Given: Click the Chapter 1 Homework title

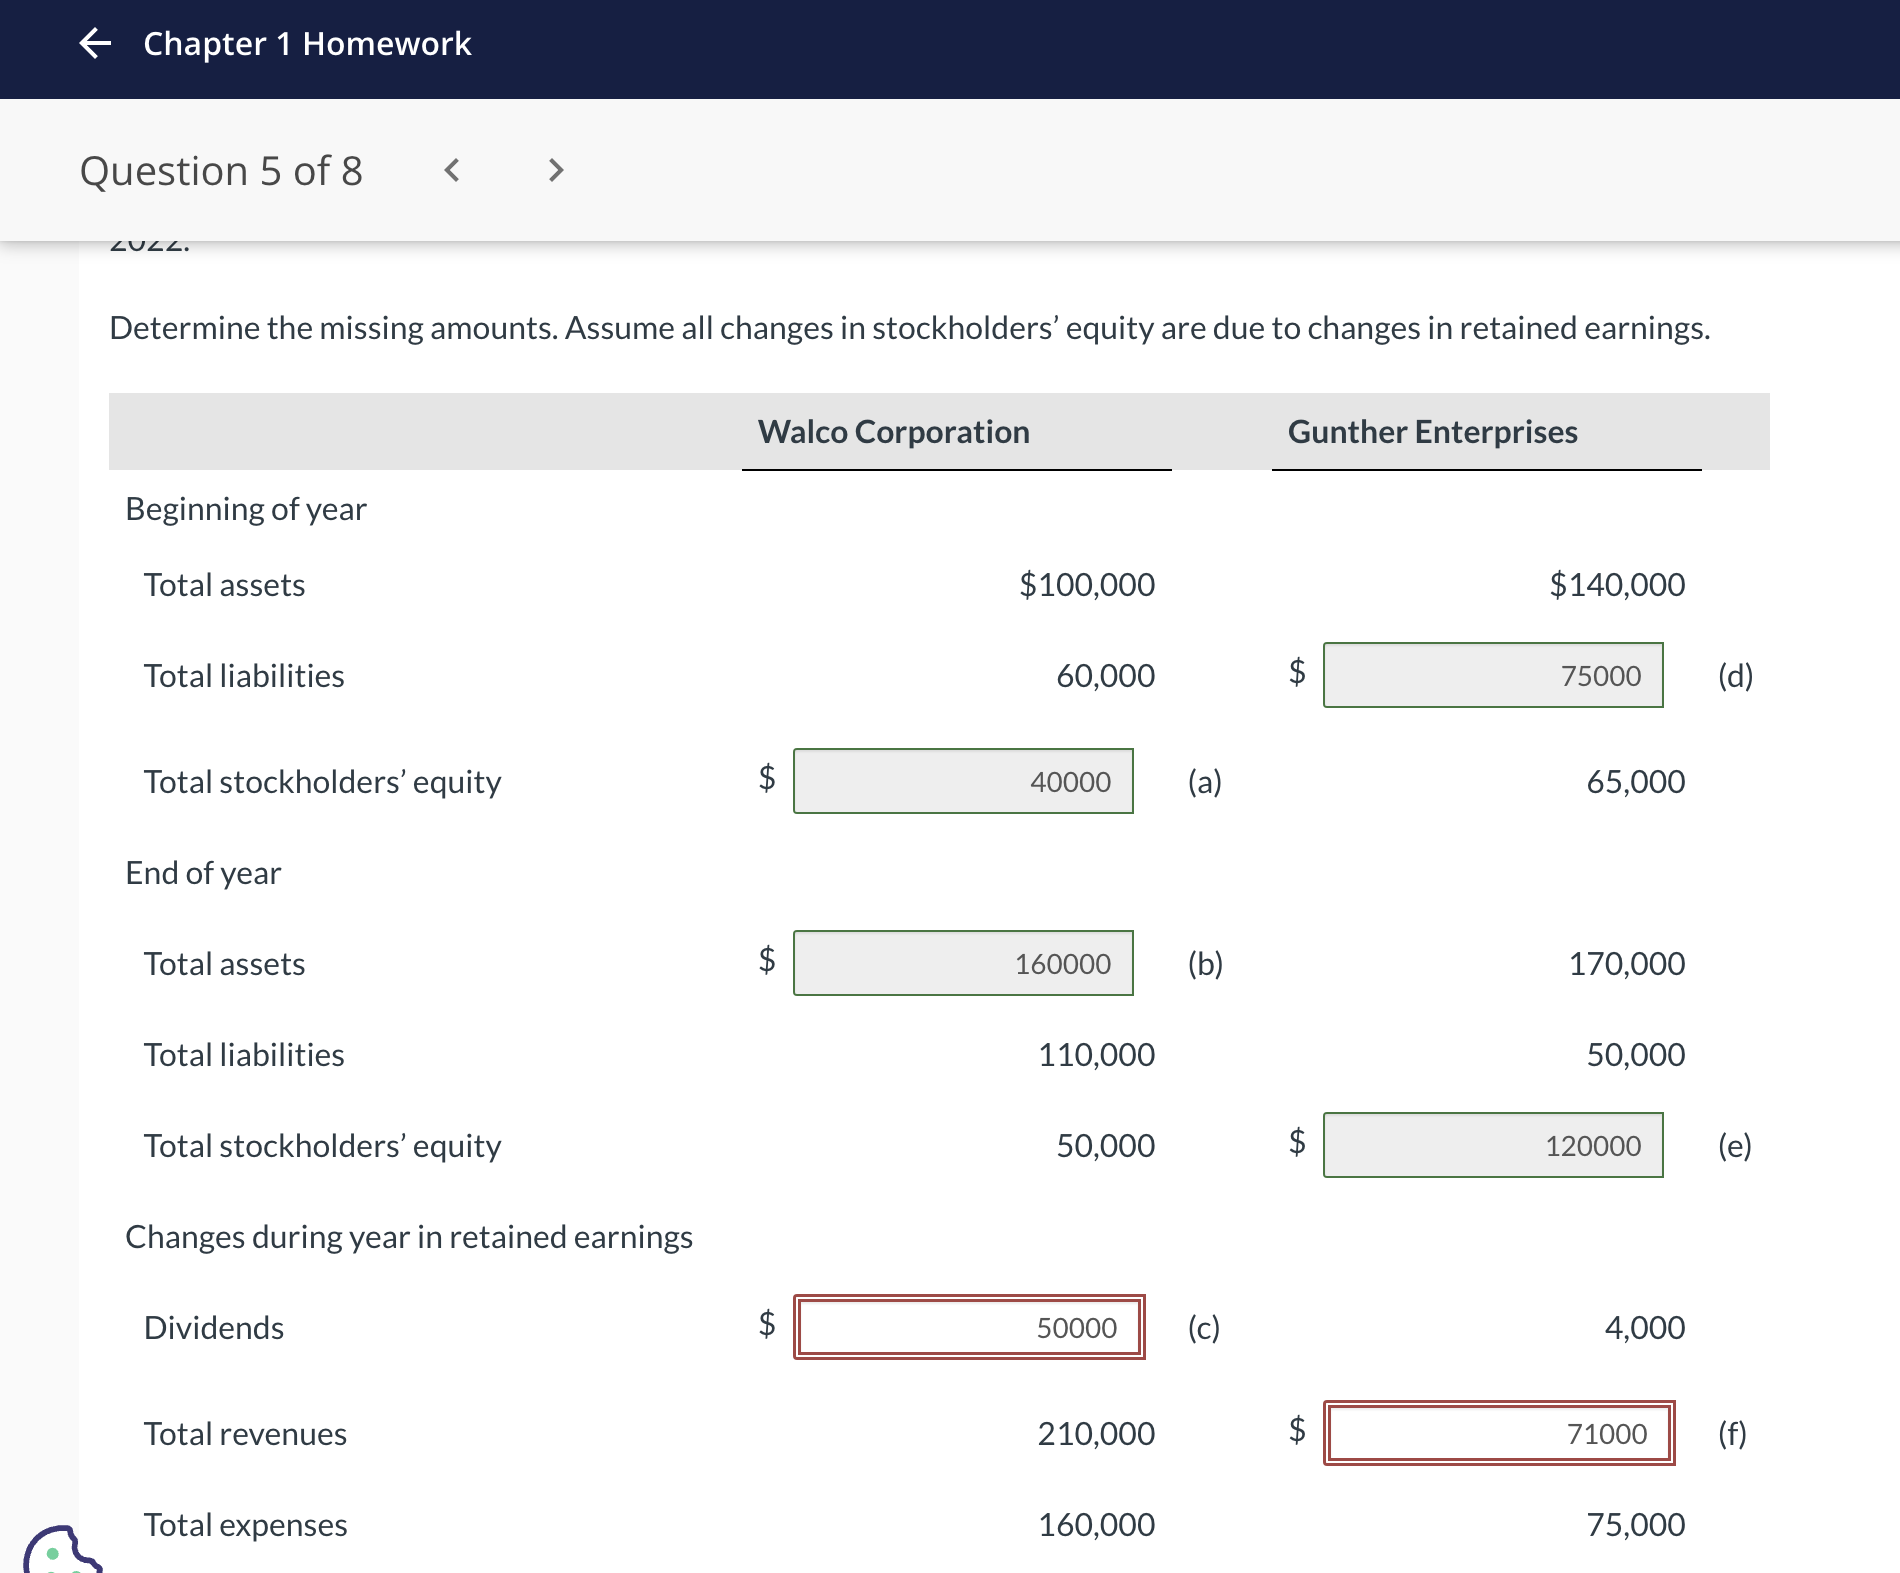Looking at the screenshot, I should tap(306, 44).
